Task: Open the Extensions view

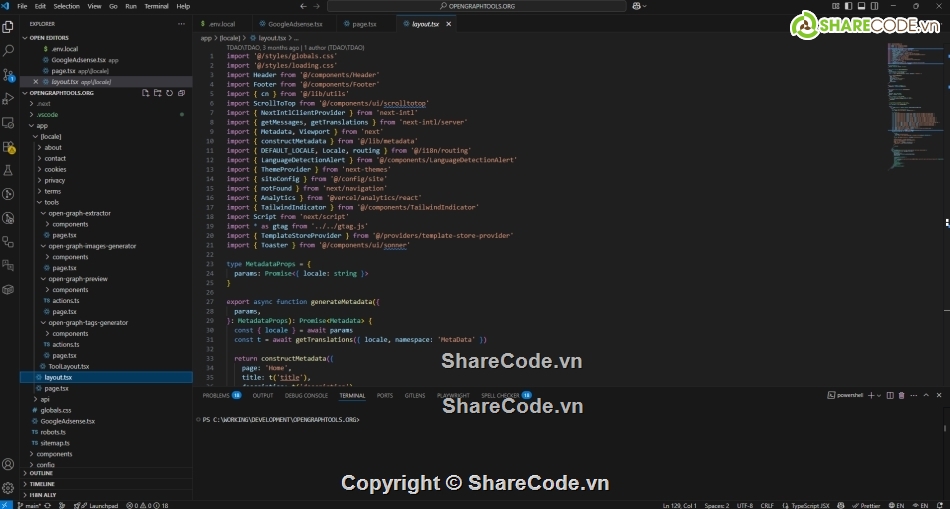Action: pos(8,147)
